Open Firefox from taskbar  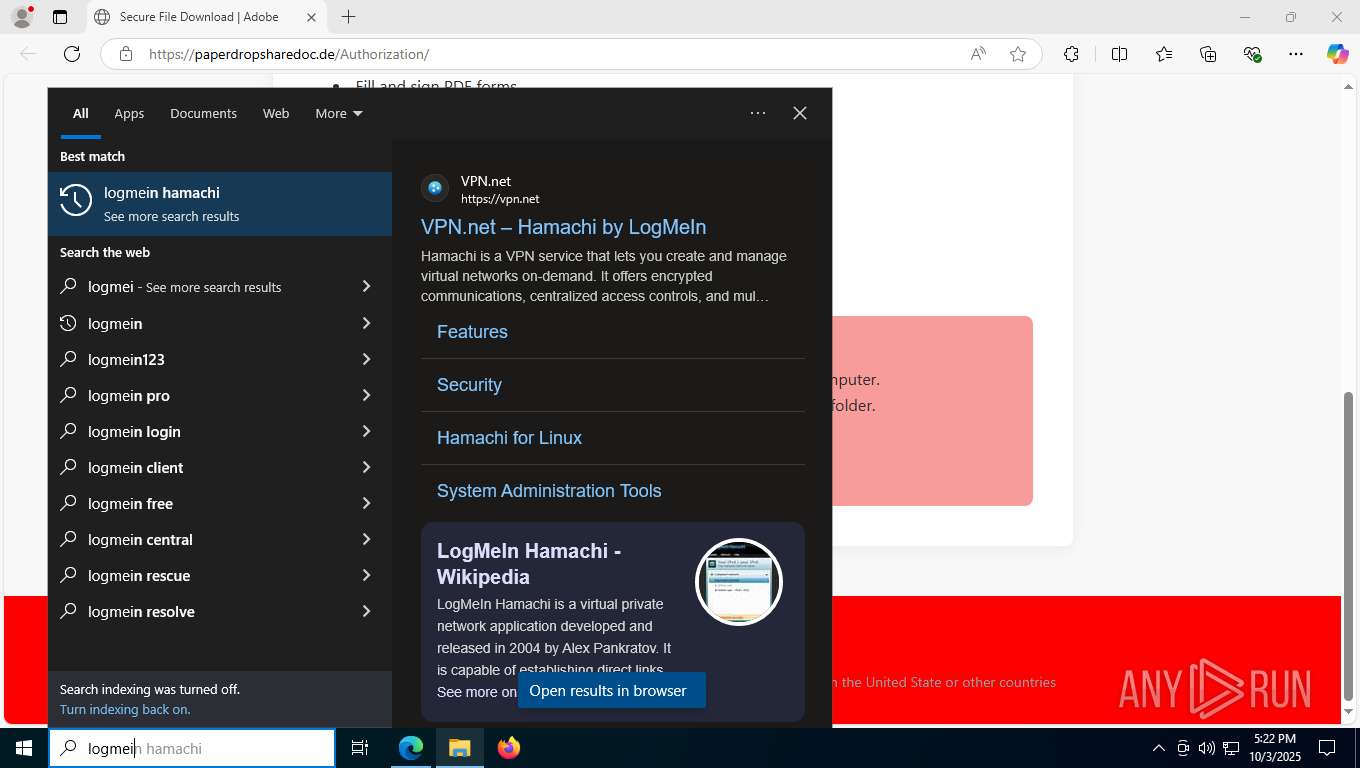(509, 748)
